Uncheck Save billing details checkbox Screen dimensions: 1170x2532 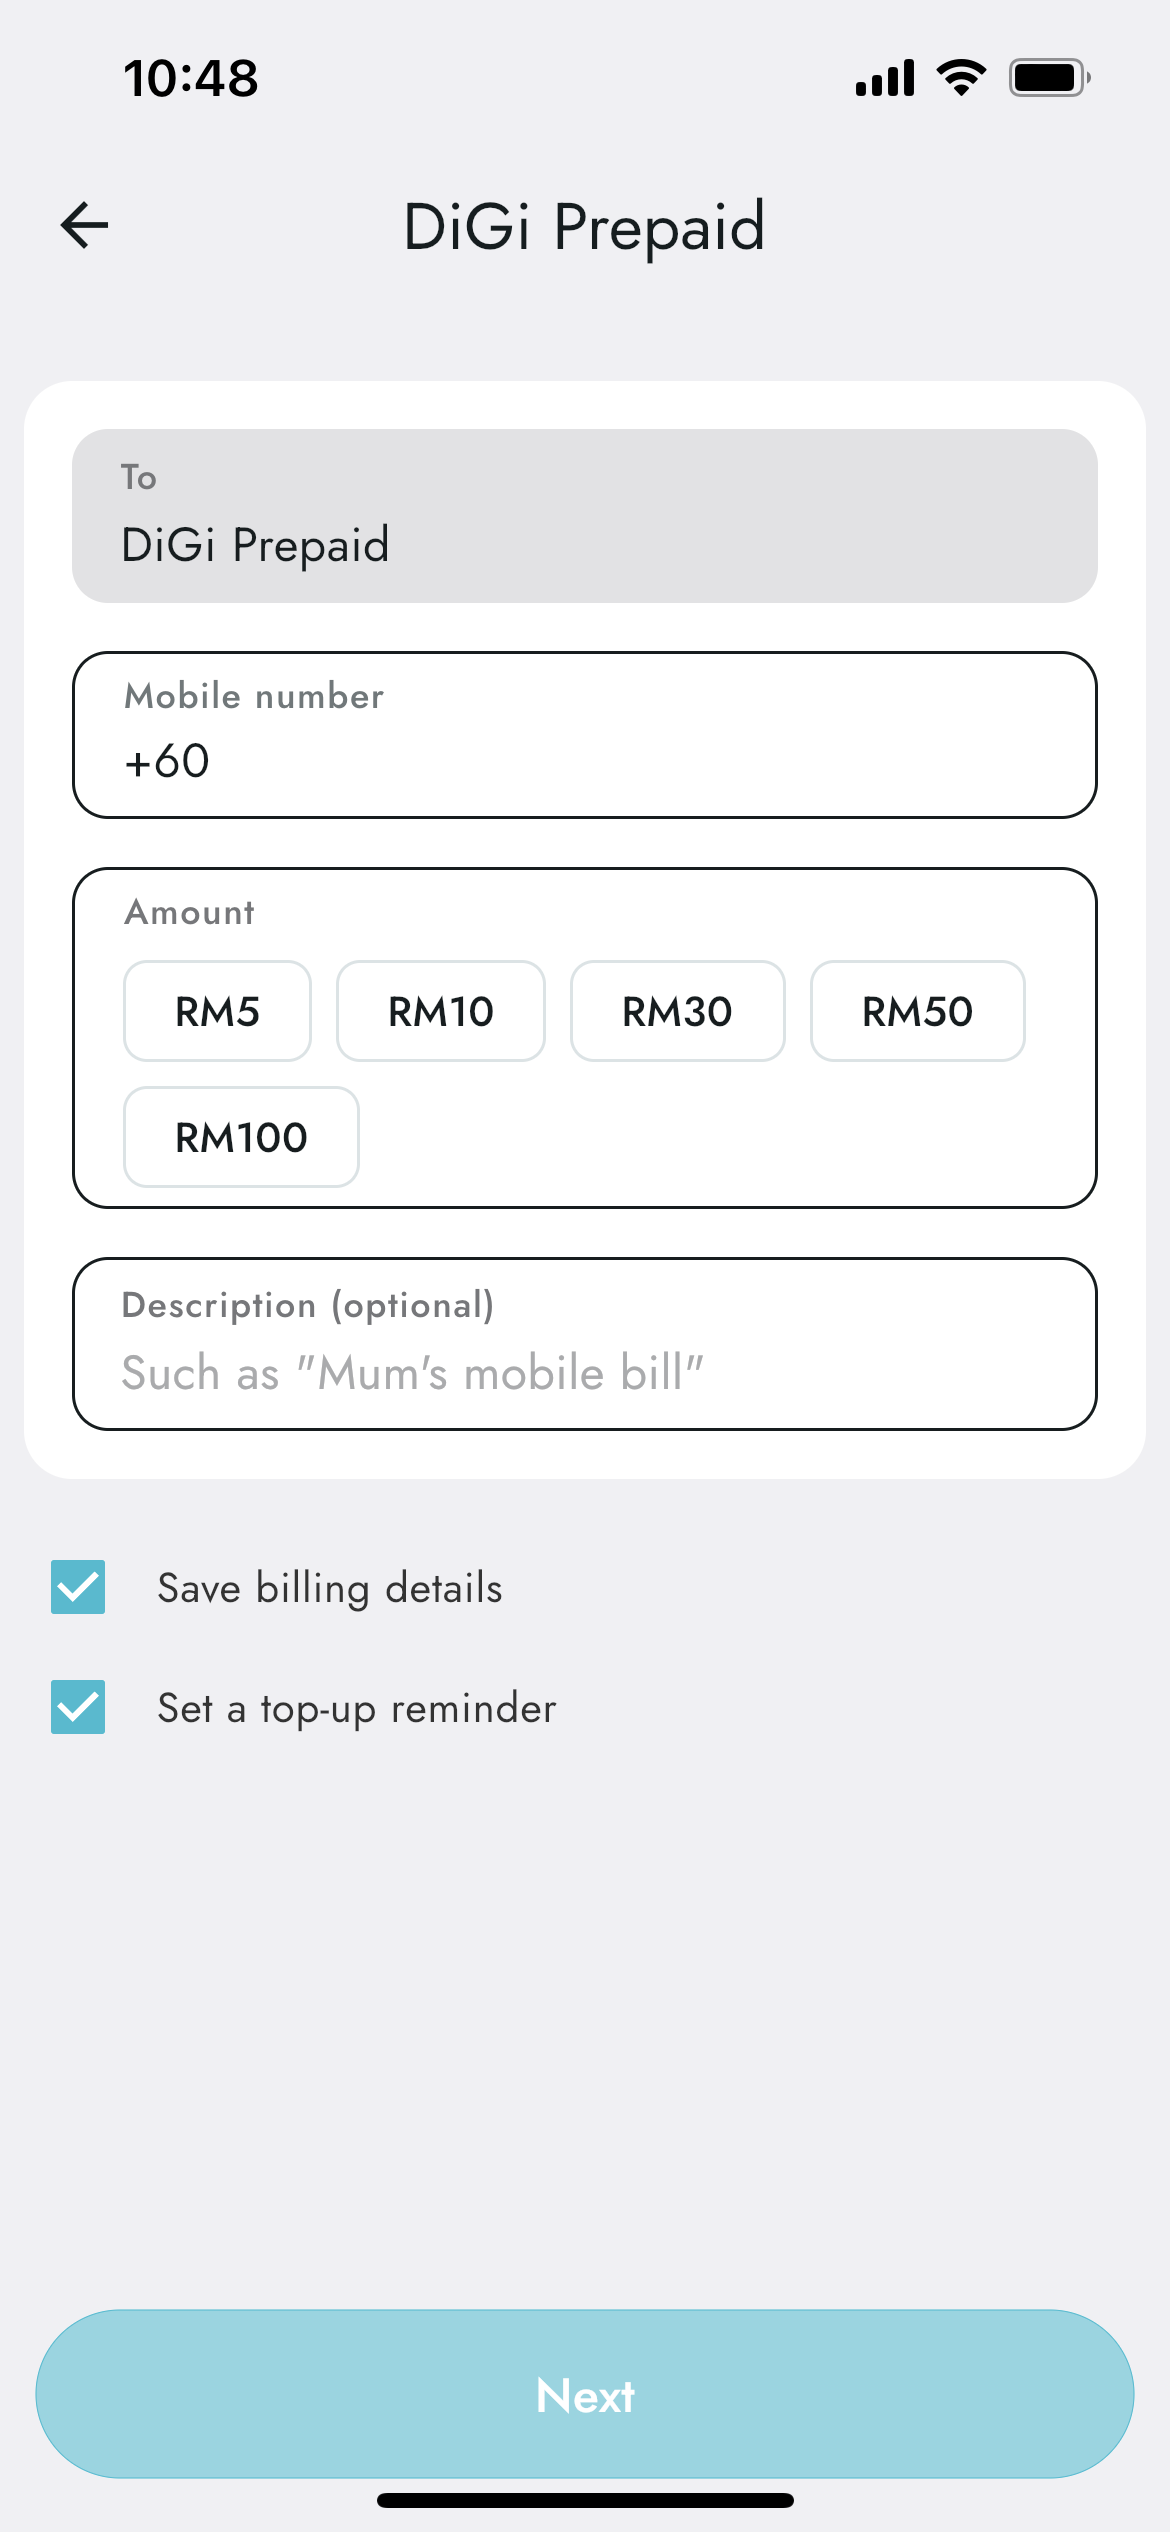coord(78,1587)
